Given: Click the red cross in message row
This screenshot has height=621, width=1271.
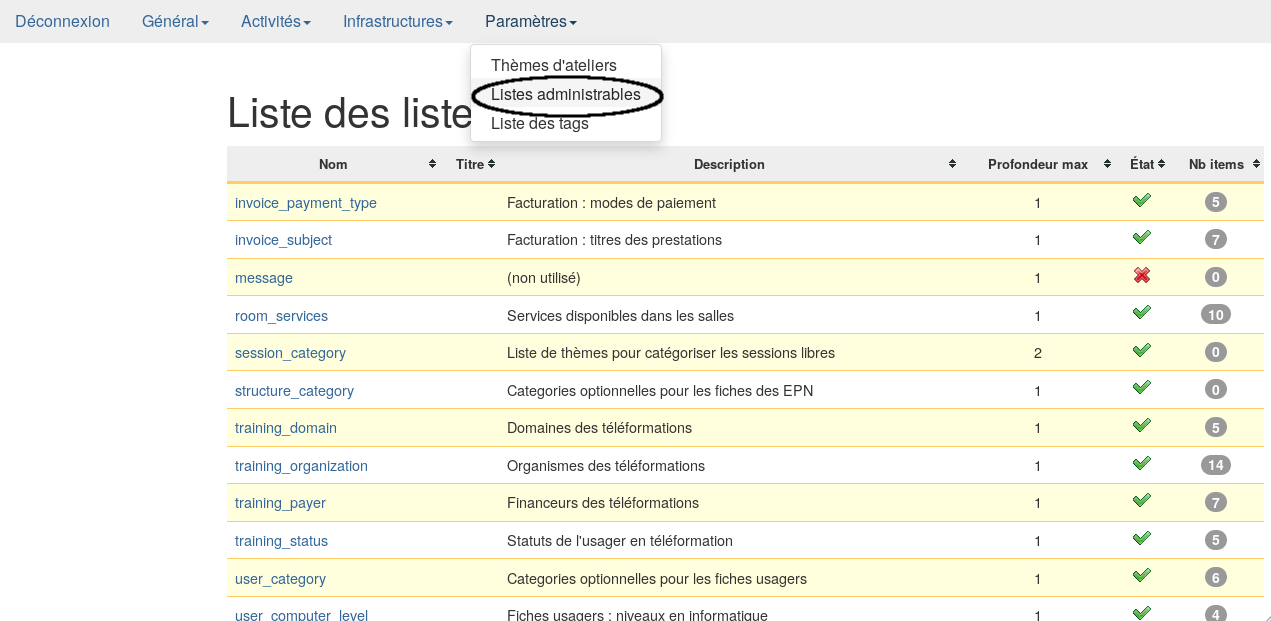Looking at the screenshot, I should [x=1141, y=276].
